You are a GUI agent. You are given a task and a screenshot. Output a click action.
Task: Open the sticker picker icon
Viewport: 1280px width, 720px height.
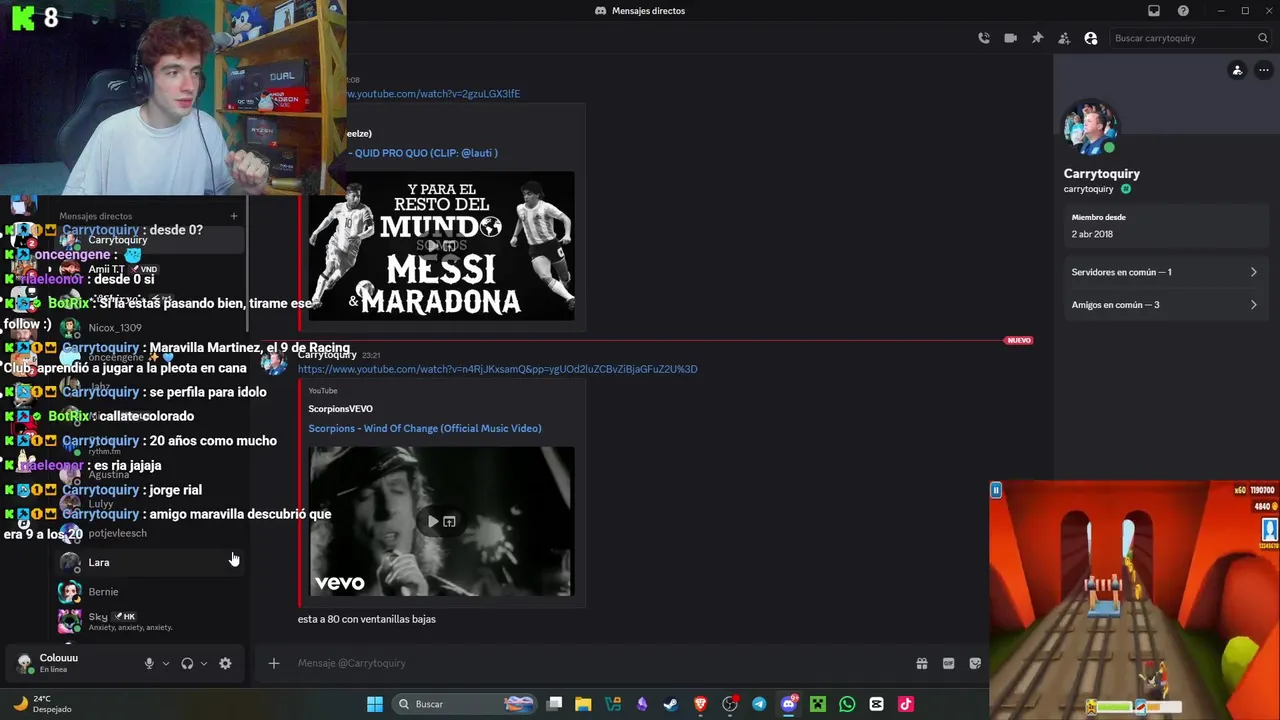coord(975,663)
